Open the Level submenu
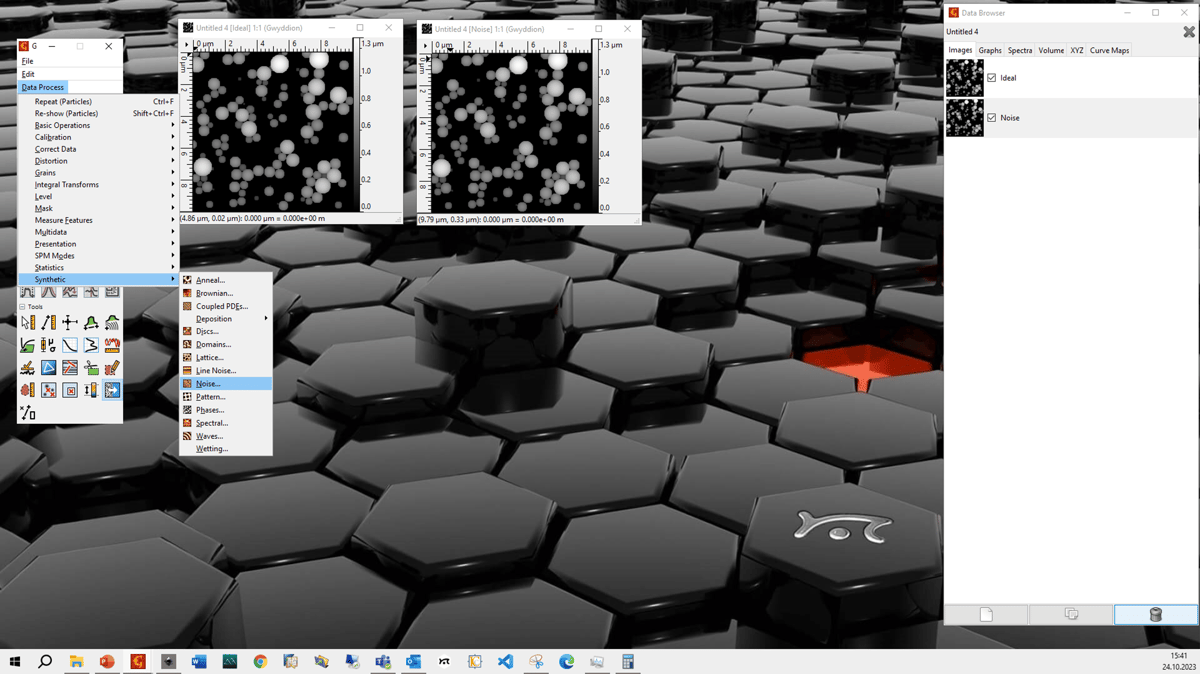Screen dimensions: 1200x674 98,197
